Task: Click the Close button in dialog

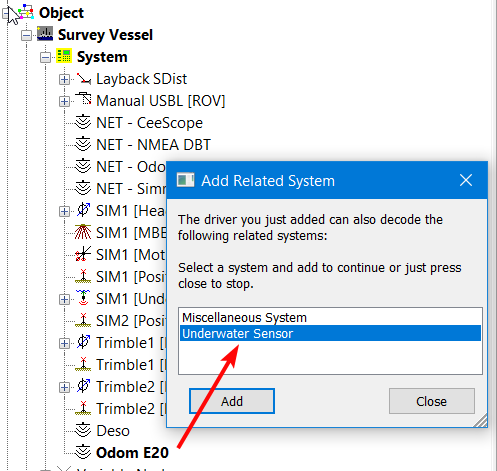Action: click(x=432, y=401)
